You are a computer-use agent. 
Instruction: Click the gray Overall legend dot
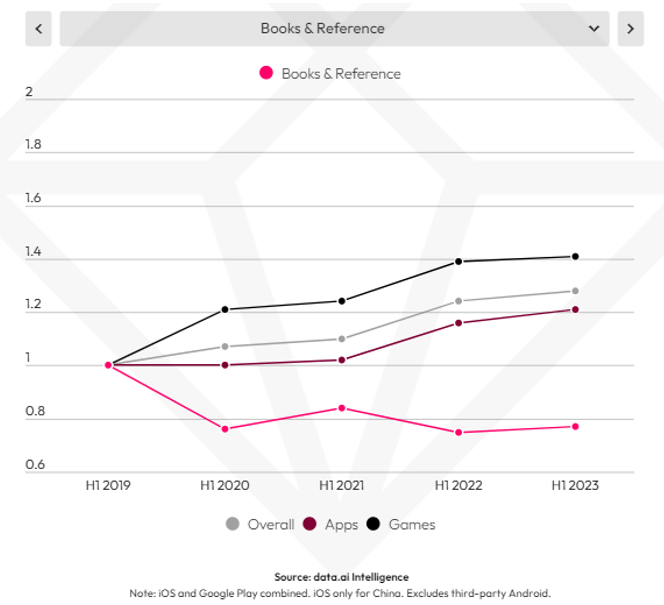tap(233, 524)
